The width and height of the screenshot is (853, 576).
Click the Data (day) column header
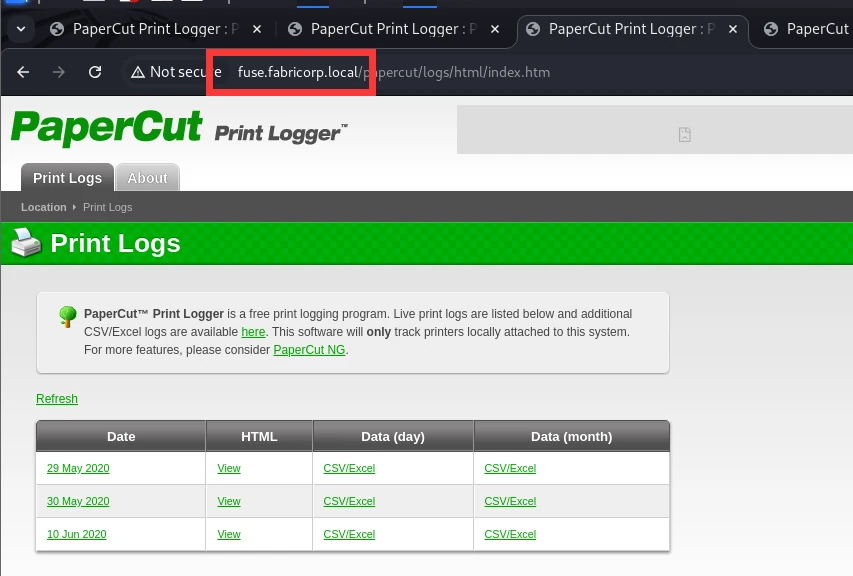(x=393, y=436)
